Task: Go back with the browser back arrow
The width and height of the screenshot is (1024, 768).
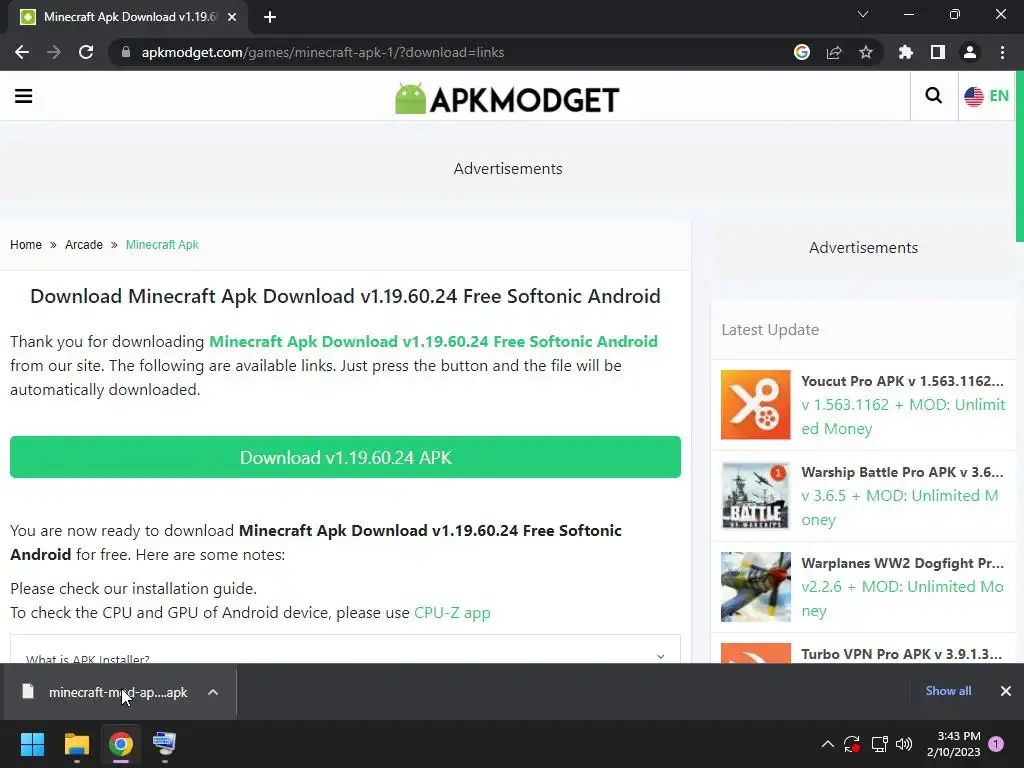Action: coord(22,52)
